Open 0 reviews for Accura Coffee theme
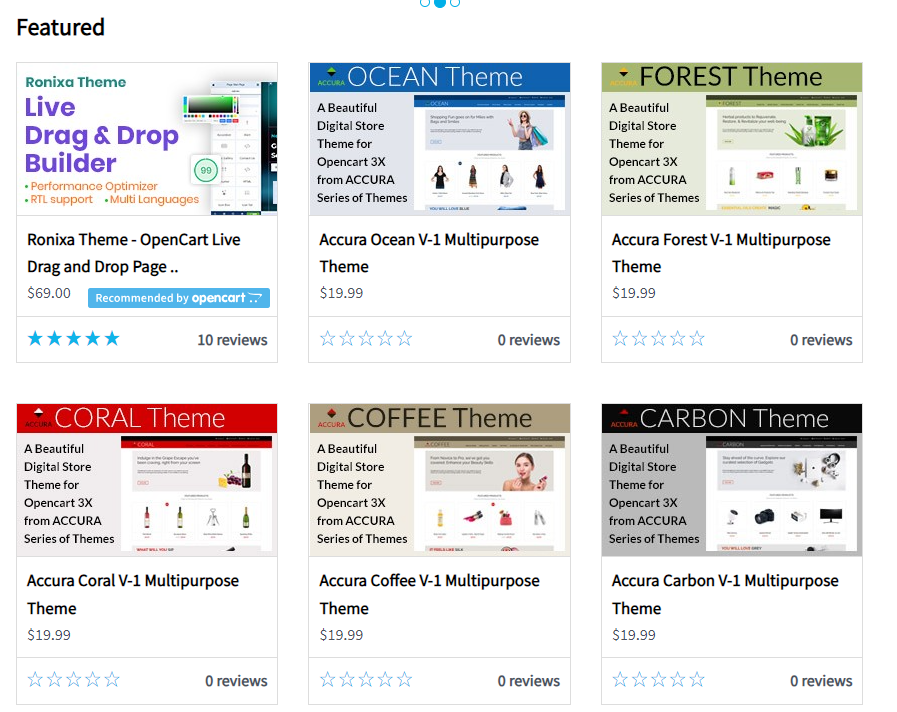The image size is (897, 712). coord(529,681)
